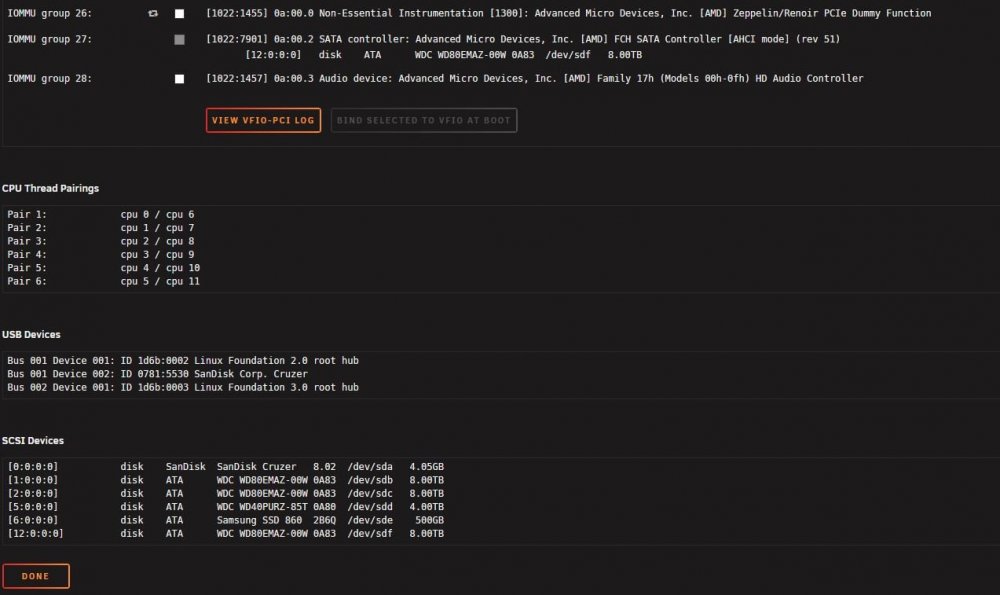Select Pair 4 cpu 3 / cpu 9

tap(101, 254)
